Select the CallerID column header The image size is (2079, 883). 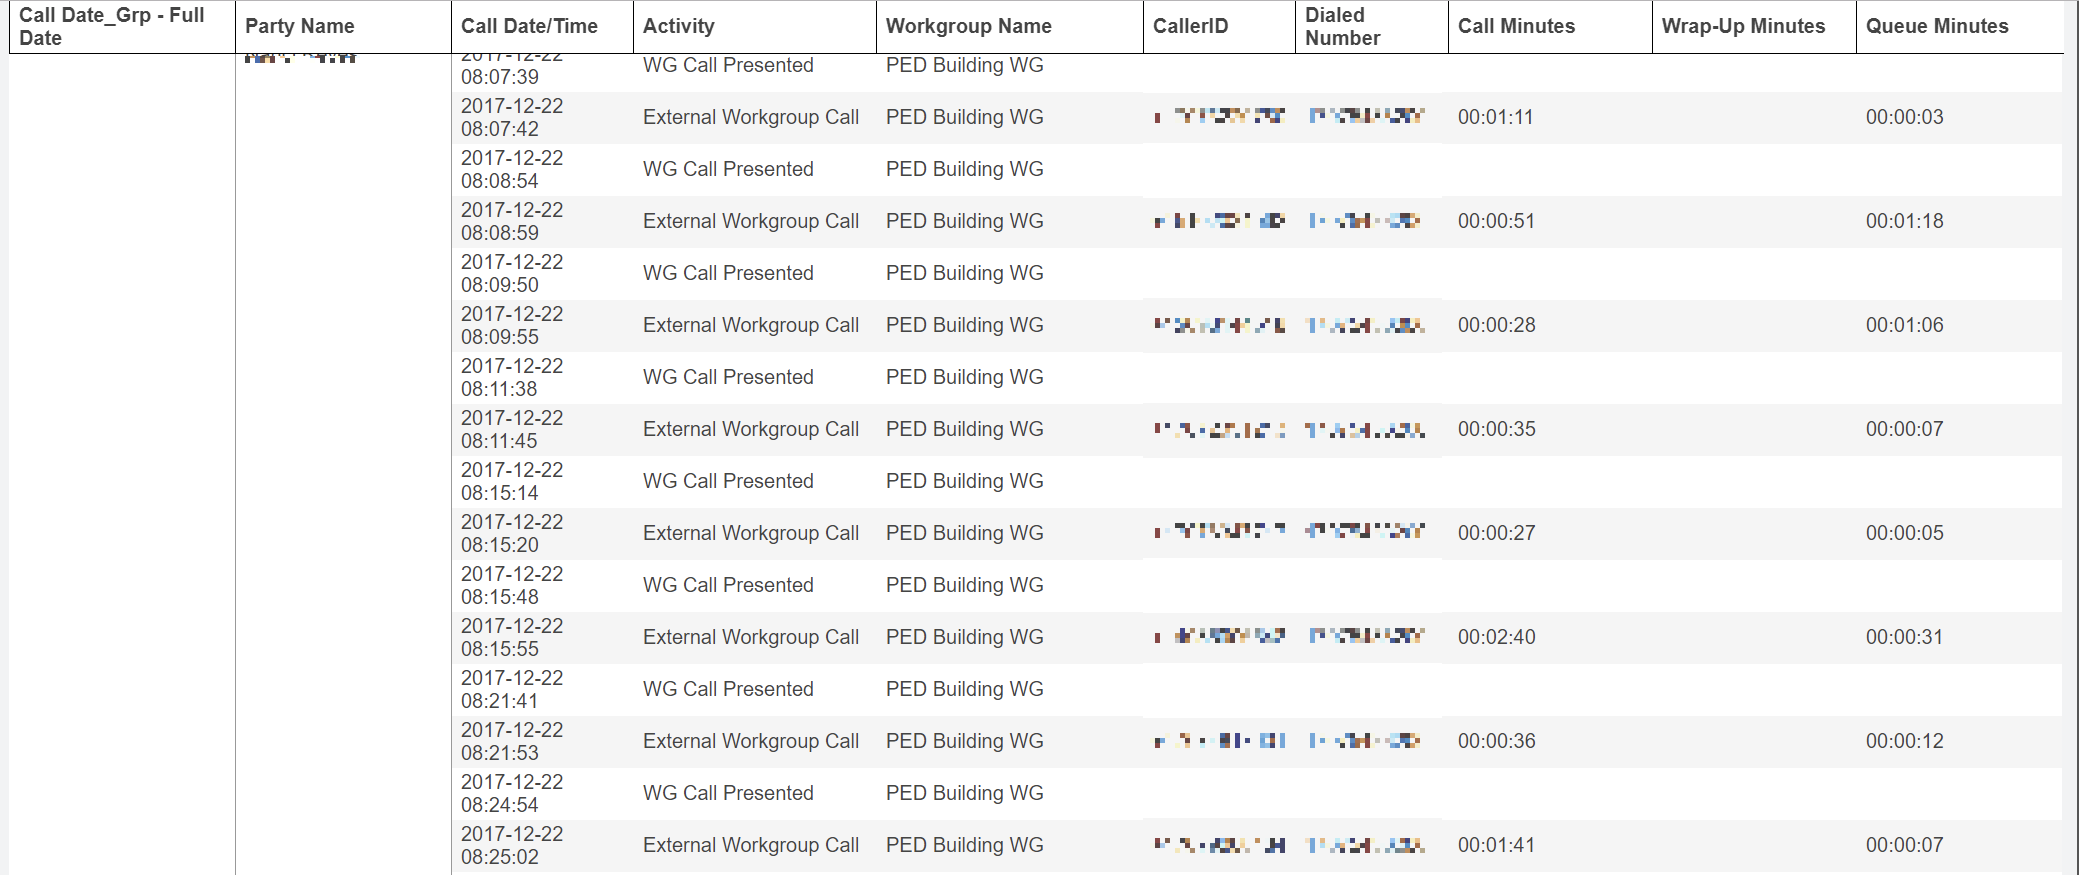pyautogui.click(x=1190, y=27)
